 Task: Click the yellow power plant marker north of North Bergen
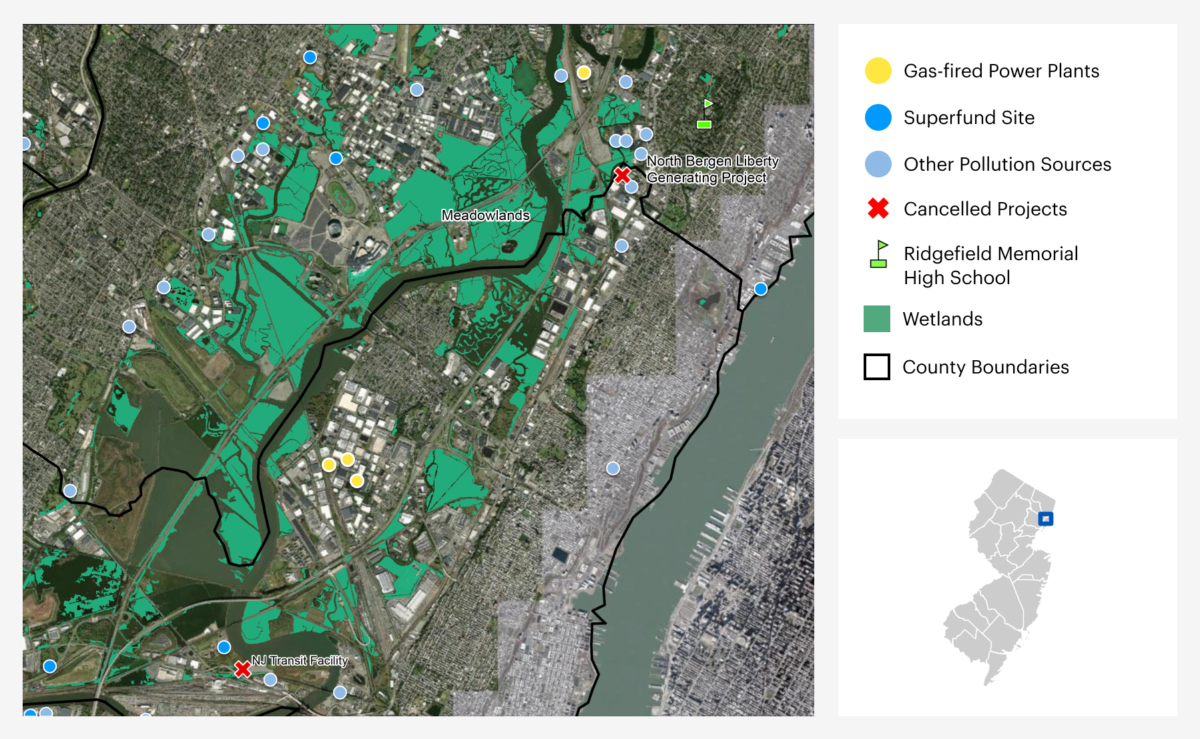tap(584, 73)
